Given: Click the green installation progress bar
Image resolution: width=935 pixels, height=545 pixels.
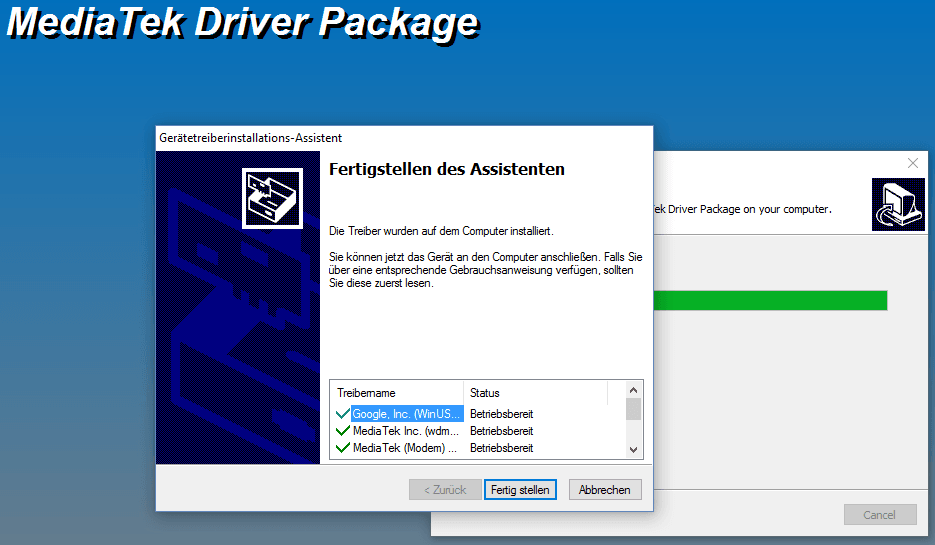Looking at the screenshot, I should 770,301.
